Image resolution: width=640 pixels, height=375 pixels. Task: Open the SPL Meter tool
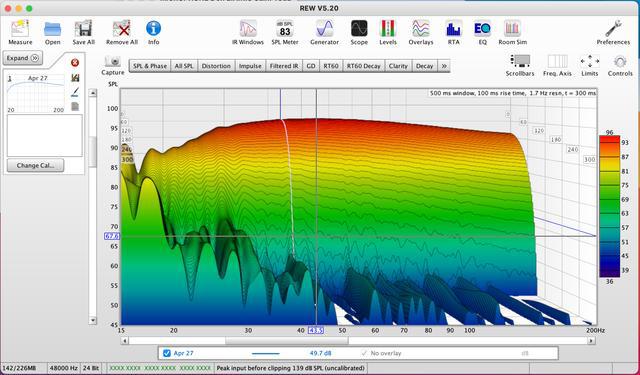point(285,32)
